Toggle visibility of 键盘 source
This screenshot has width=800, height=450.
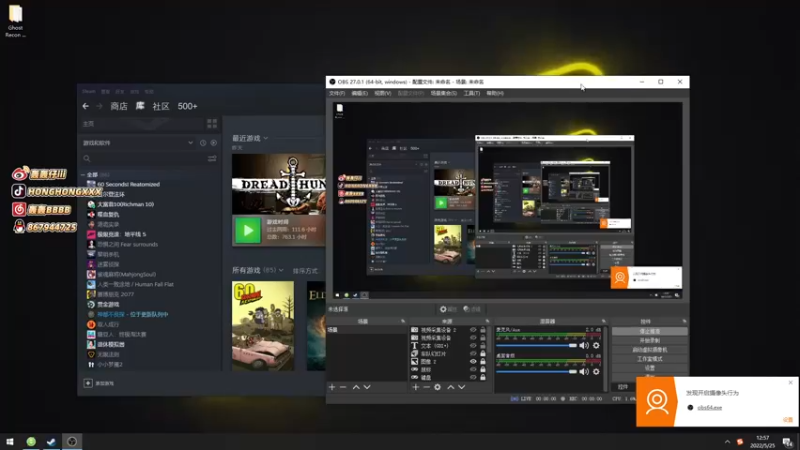[x=473, y=378]
